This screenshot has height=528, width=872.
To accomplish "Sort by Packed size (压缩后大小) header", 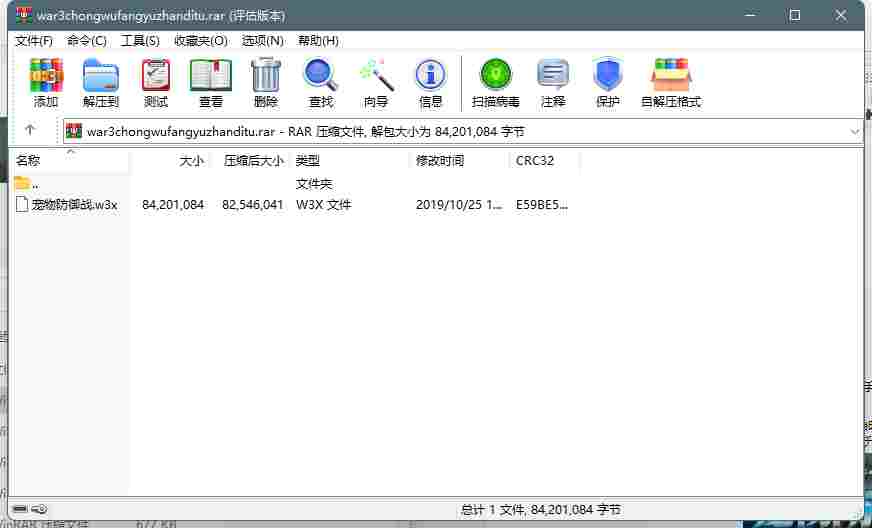I will click(249, 161).
